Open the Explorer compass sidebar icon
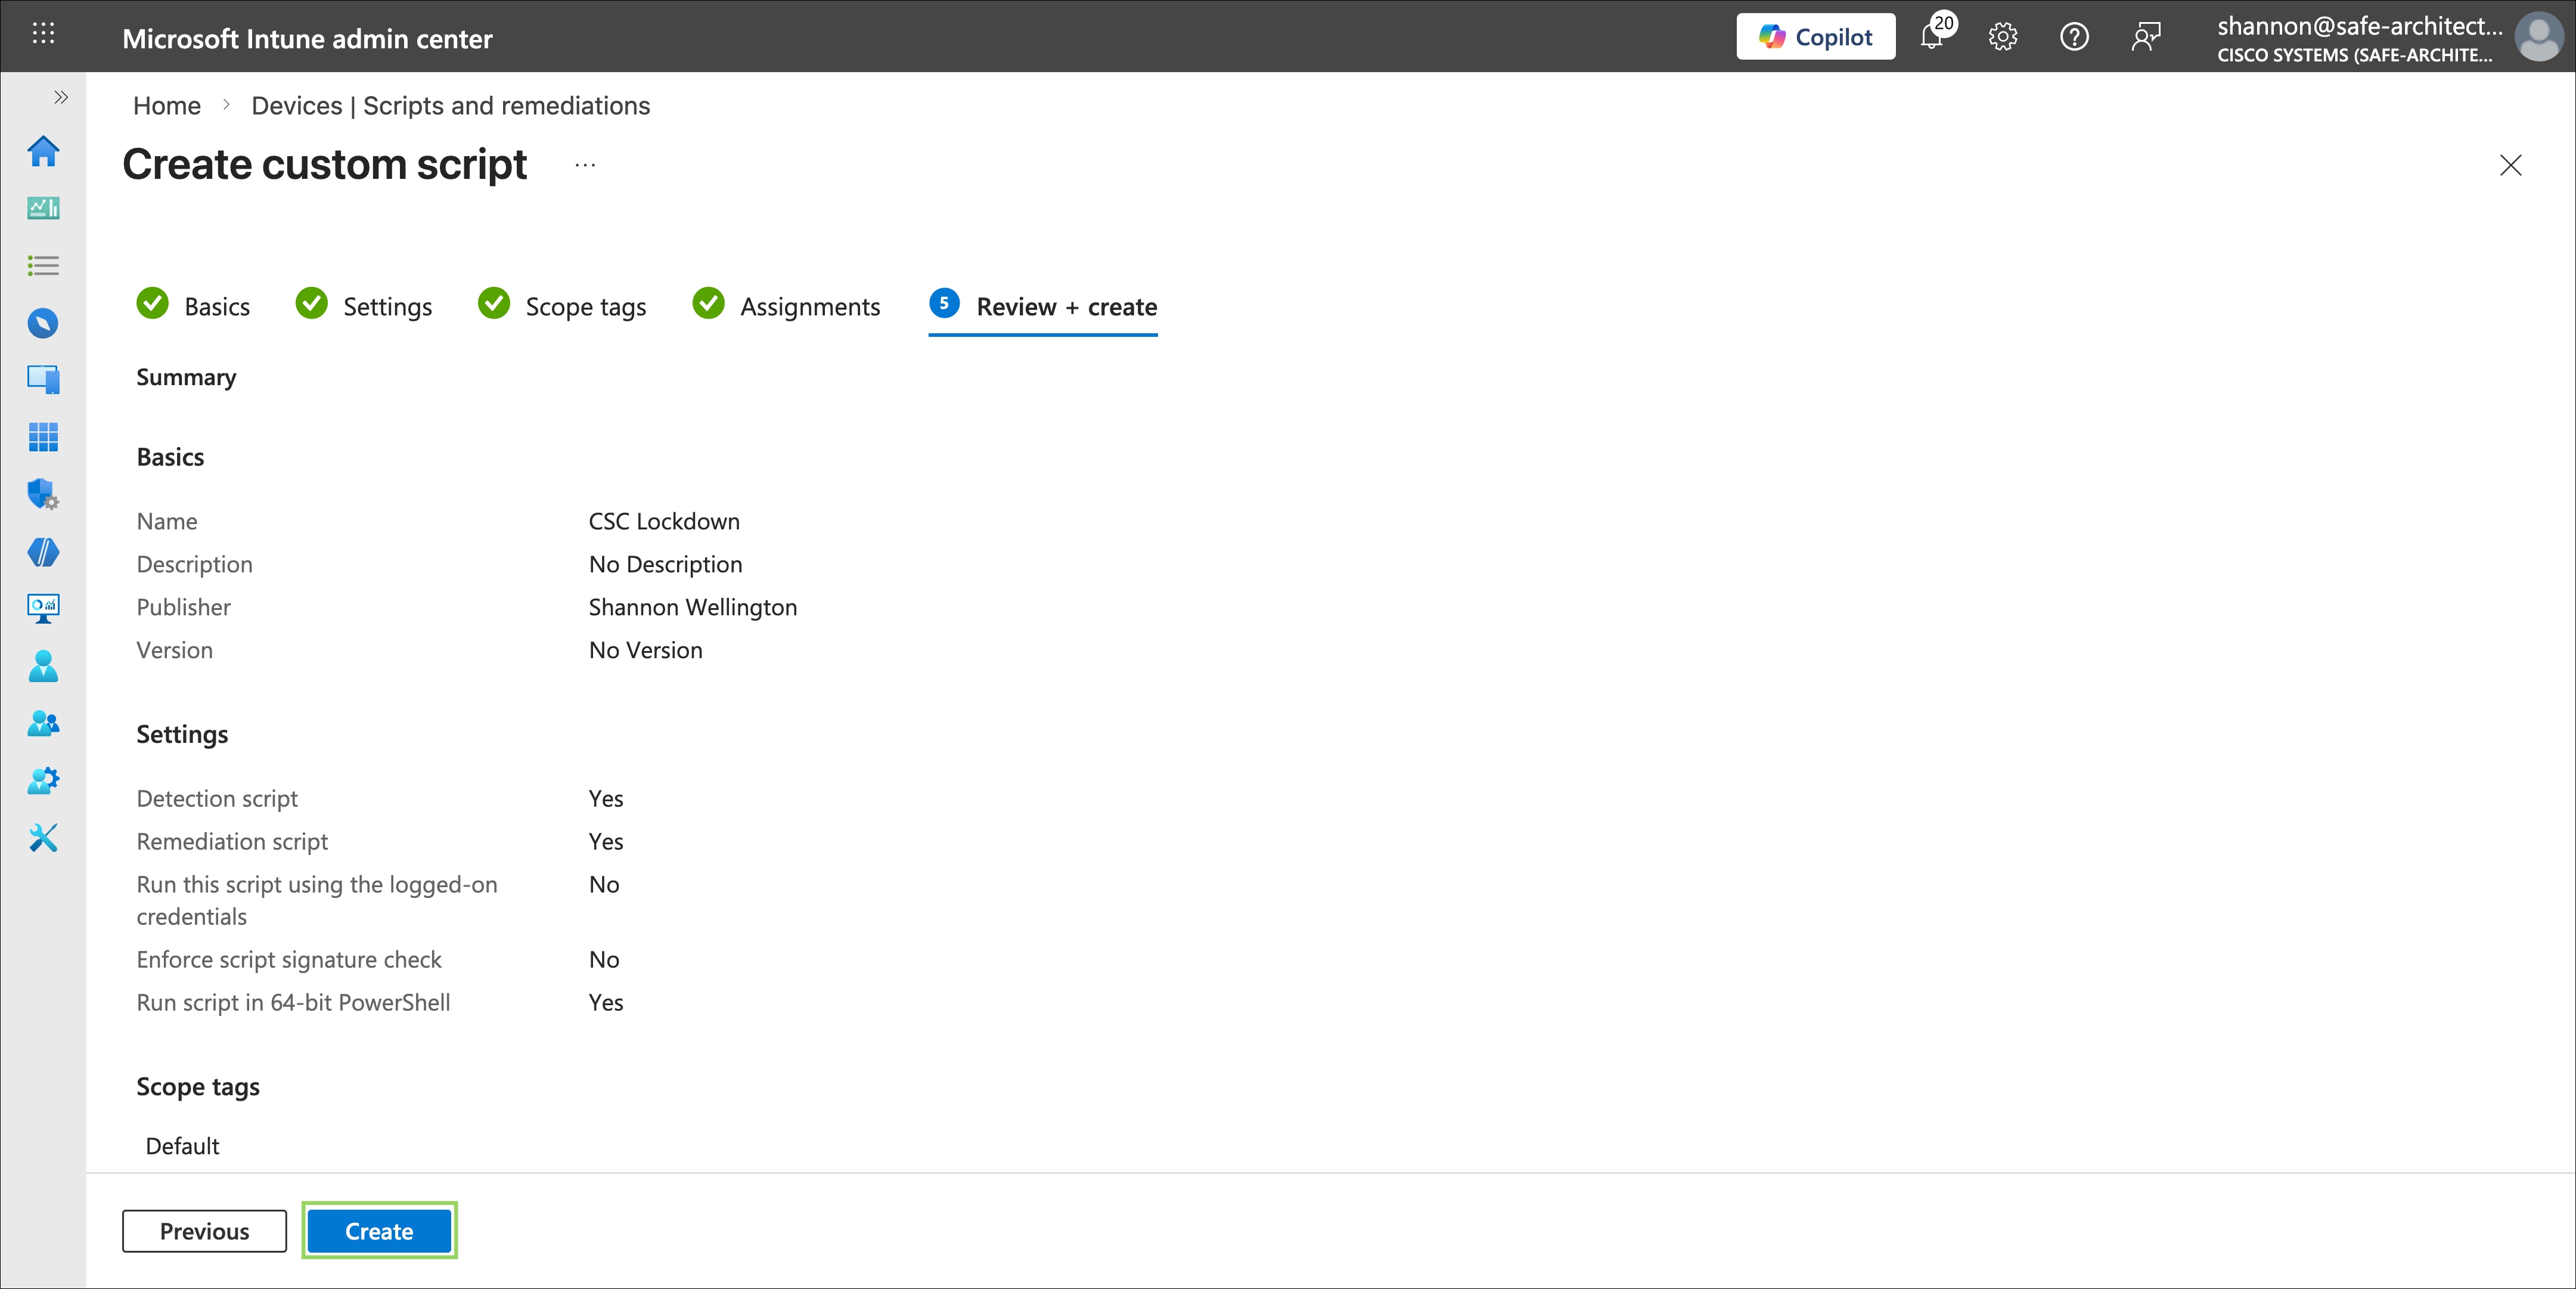 [43, 323]
